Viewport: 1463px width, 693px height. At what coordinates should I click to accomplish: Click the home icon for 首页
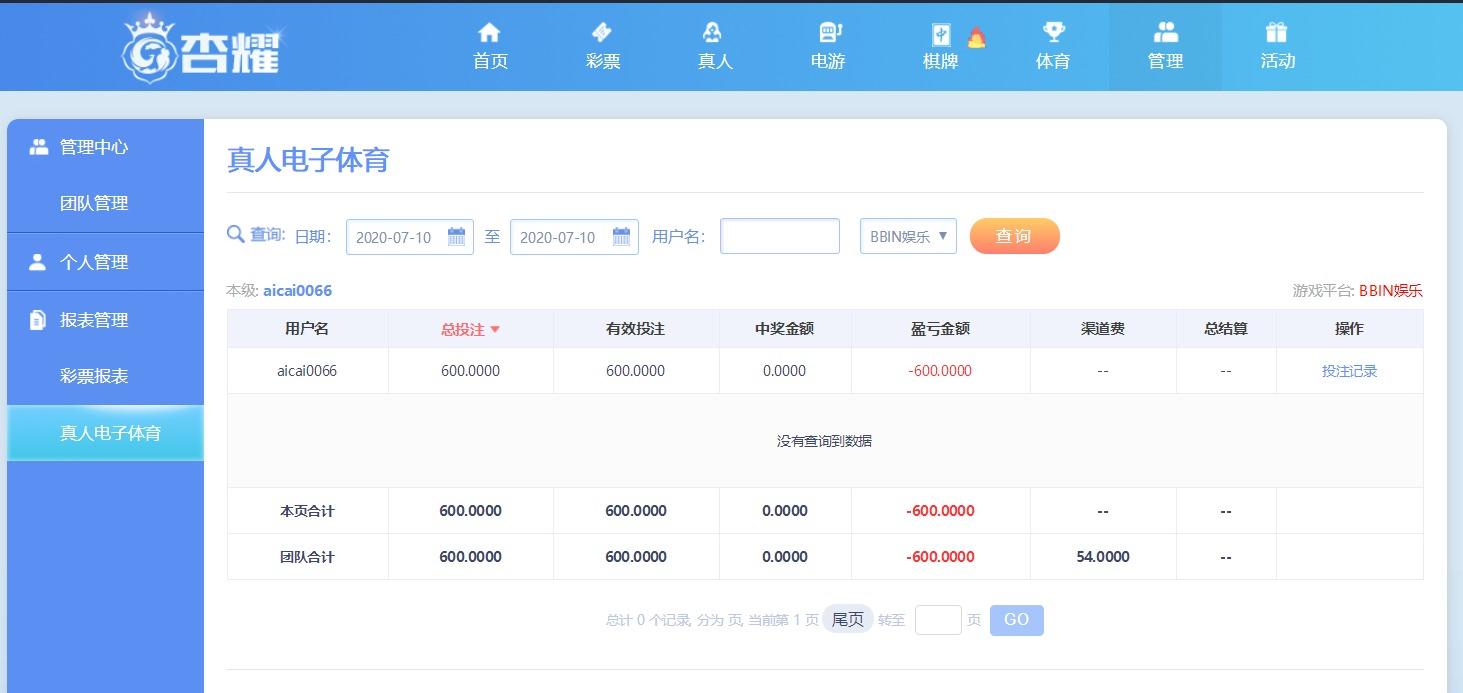point(489,33)
